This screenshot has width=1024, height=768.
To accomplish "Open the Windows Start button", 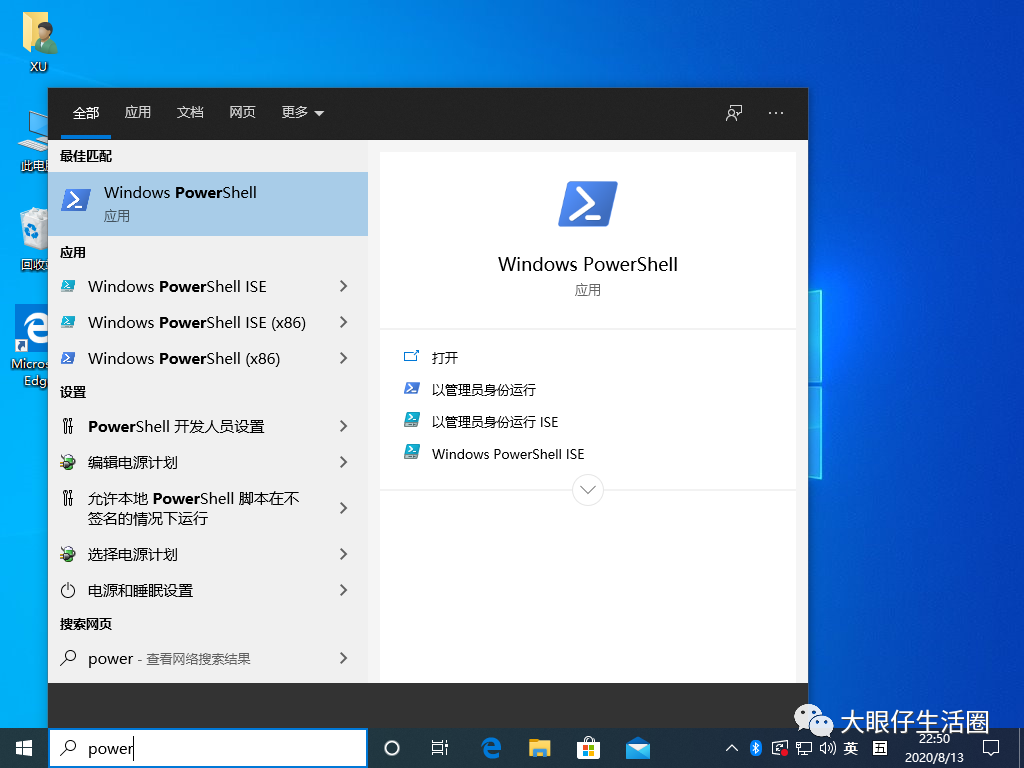I will pyautogui.click(x=24, y=748).
